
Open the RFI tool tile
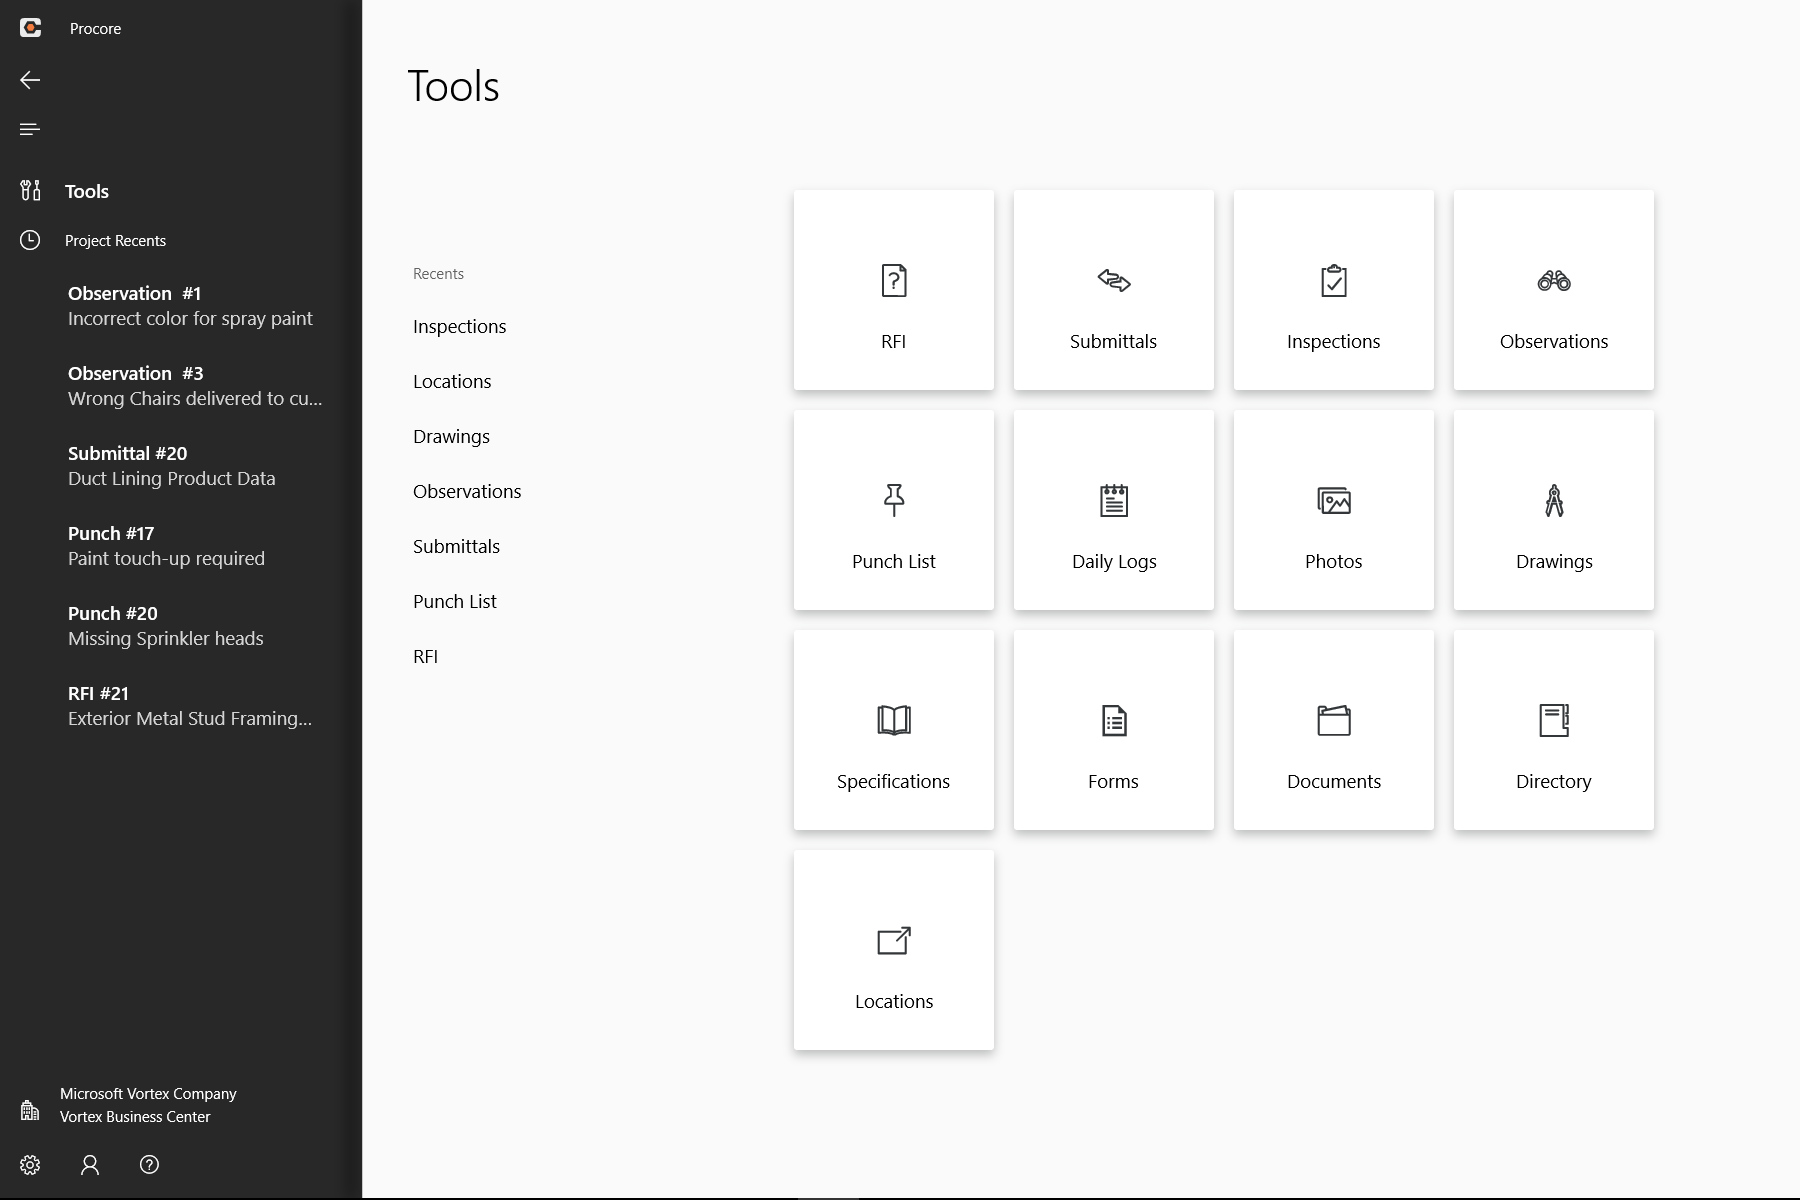[x=893, y=290]
